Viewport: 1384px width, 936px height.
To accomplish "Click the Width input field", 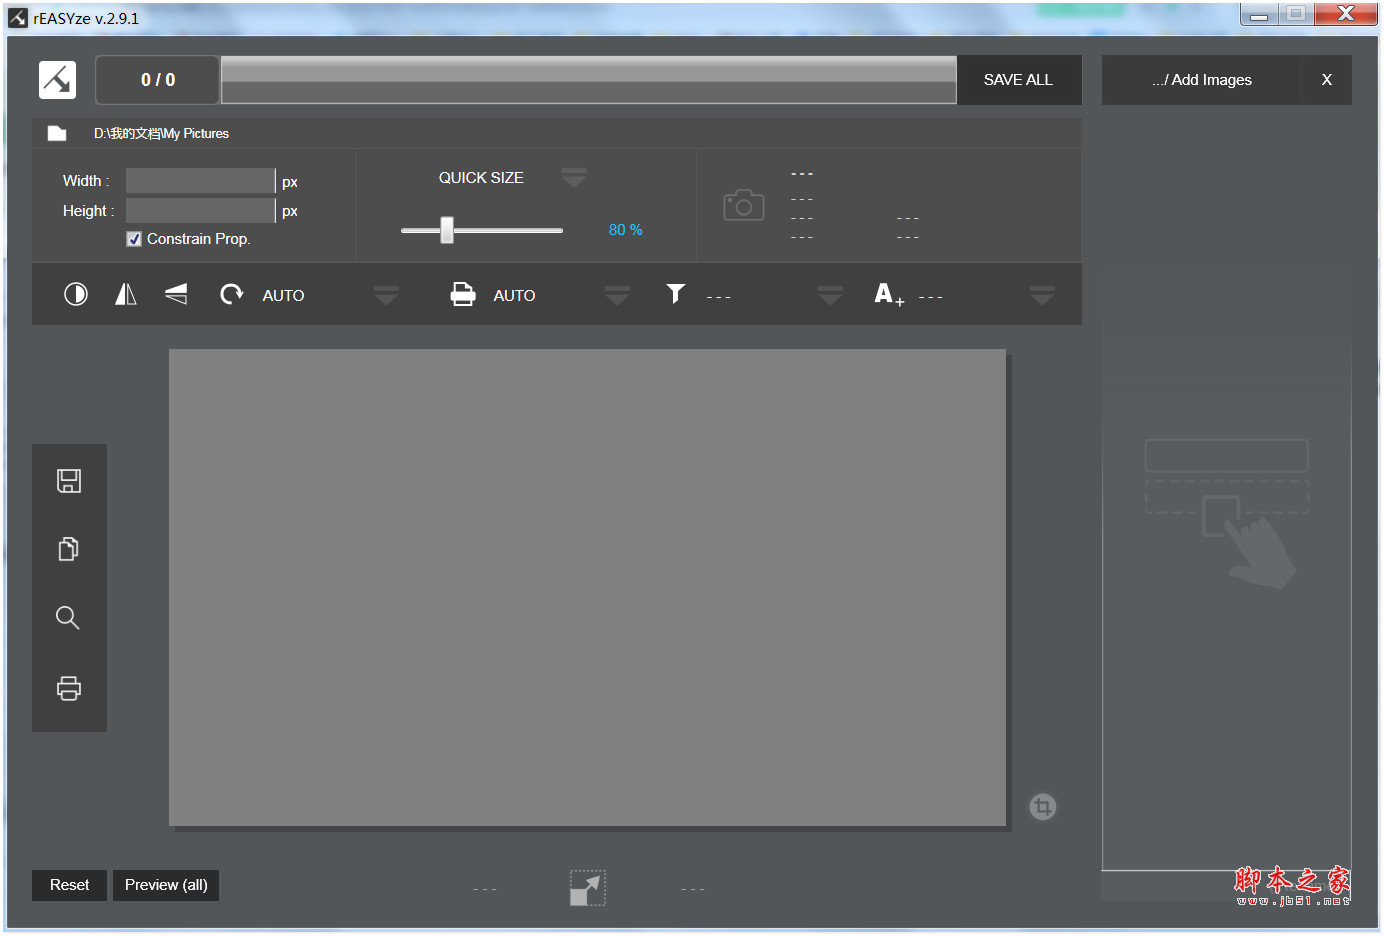I will coord(200,181).
